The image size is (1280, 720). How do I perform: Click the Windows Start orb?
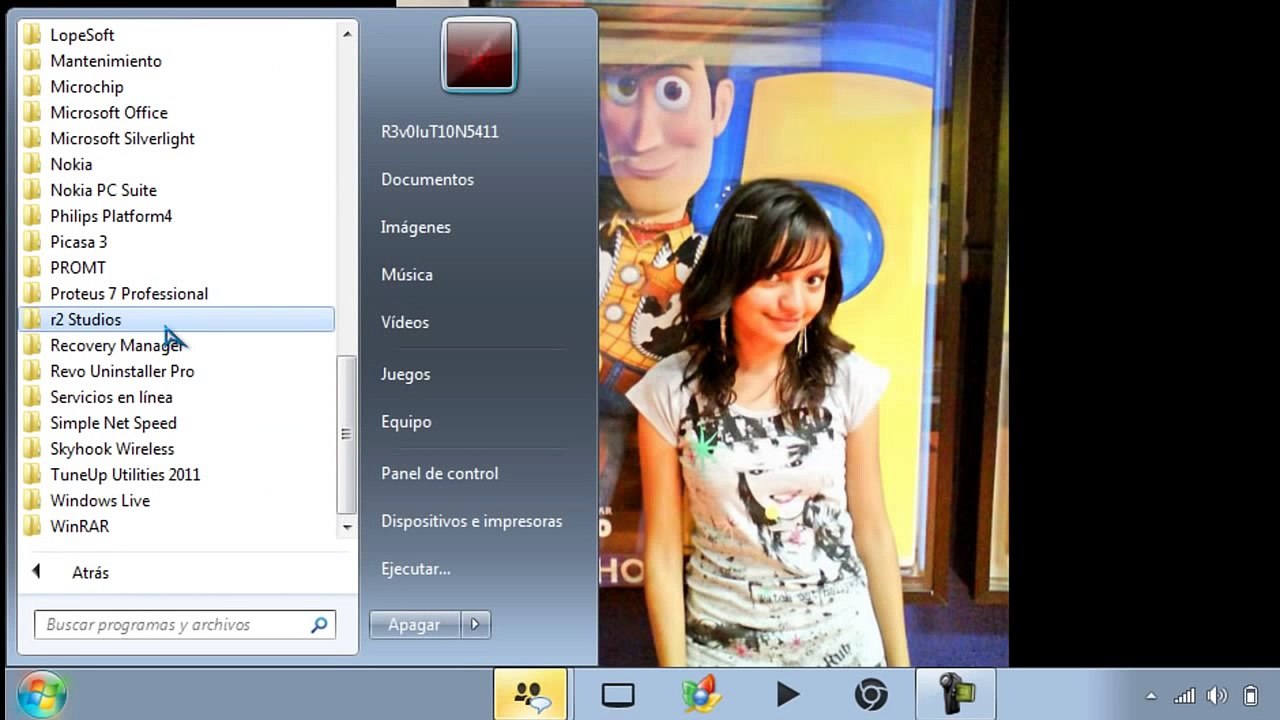pos(41,694)
